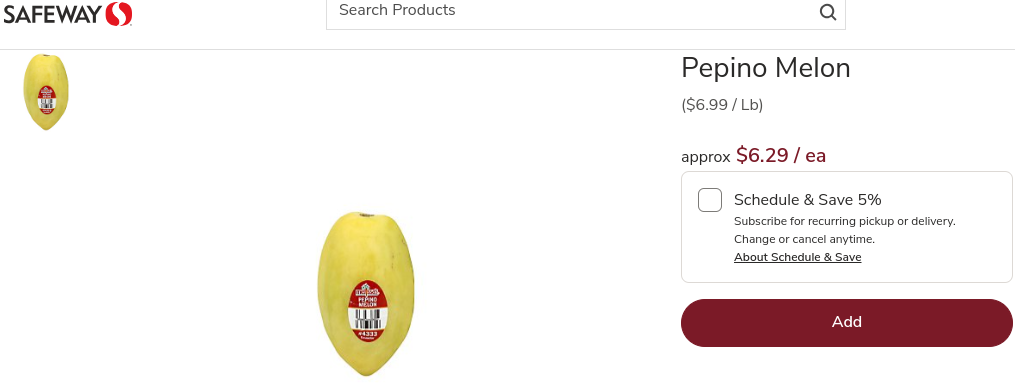Viewport: 1015px width, 383px height.
Task: Click the Schedule & Save 5% label text
Action: coord(807,199)
